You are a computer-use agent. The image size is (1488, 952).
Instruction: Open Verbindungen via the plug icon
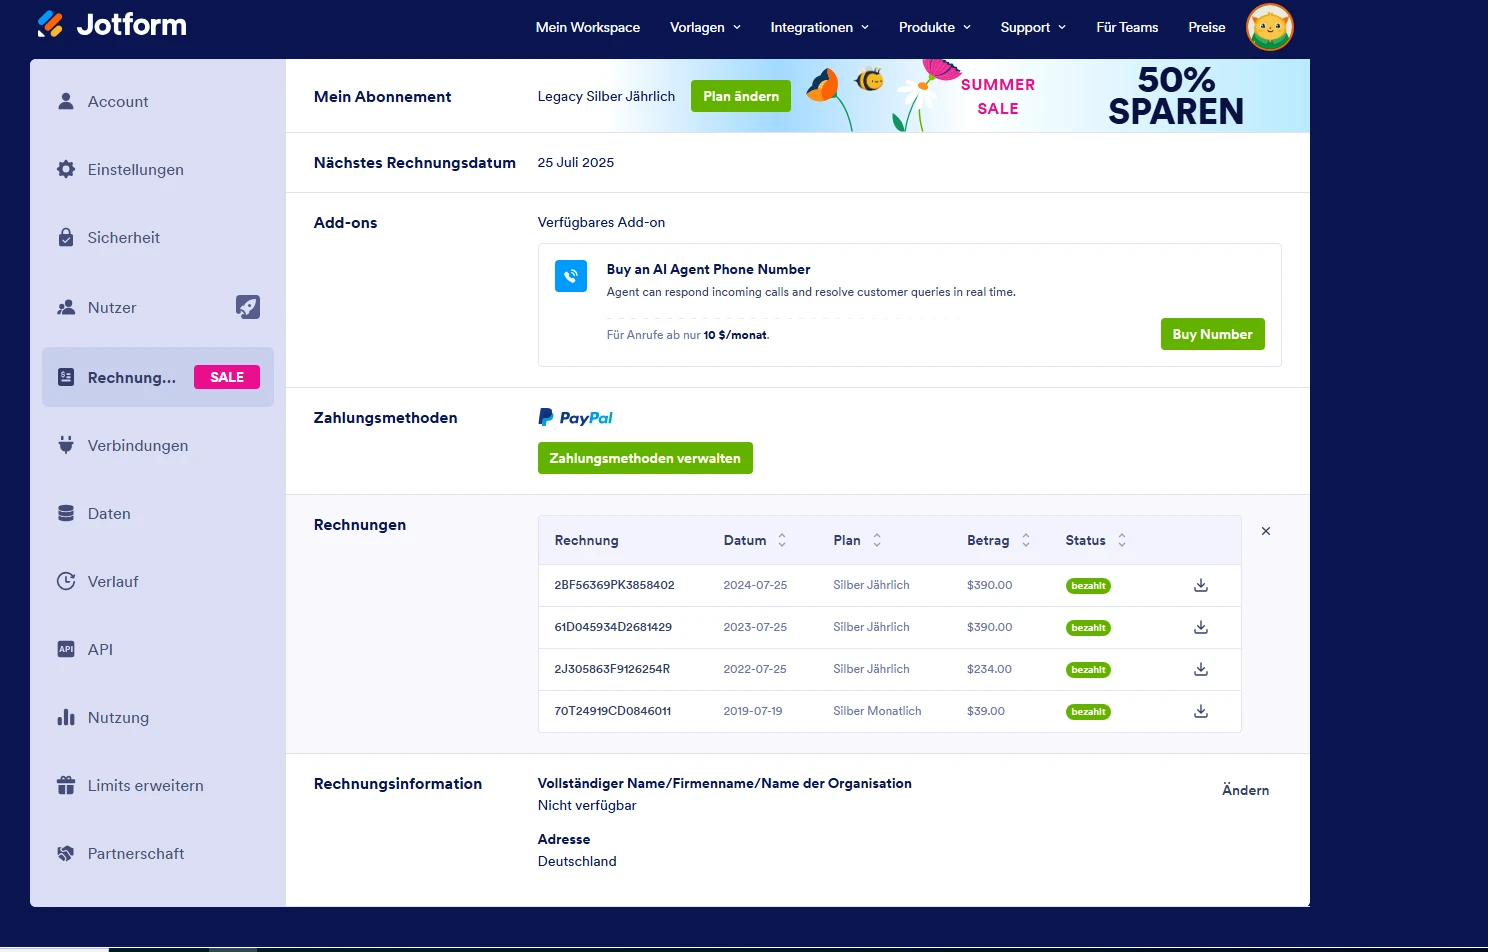66,445
